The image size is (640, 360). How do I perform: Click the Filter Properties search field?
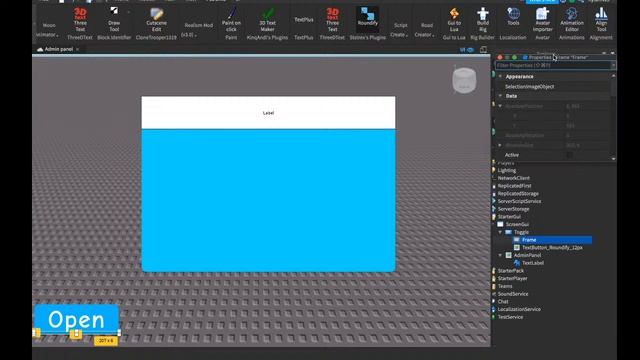click(552, 65)
